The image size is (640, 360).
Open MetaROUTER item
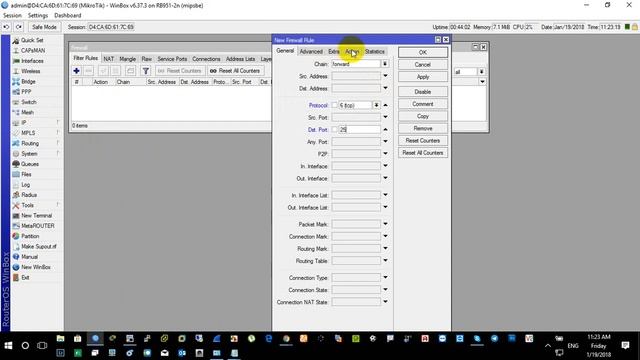click(38, 226)
